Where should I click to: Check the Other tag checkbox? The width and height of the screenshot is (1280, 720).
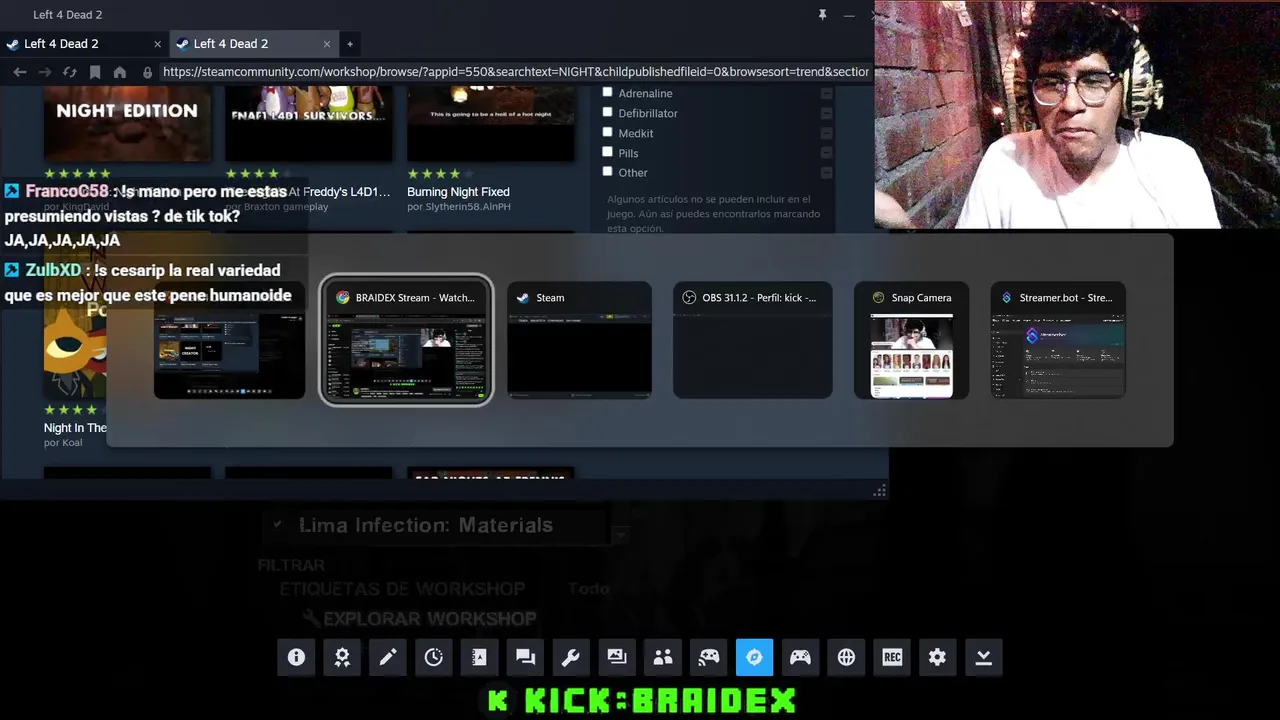click(x=607, y=171)
